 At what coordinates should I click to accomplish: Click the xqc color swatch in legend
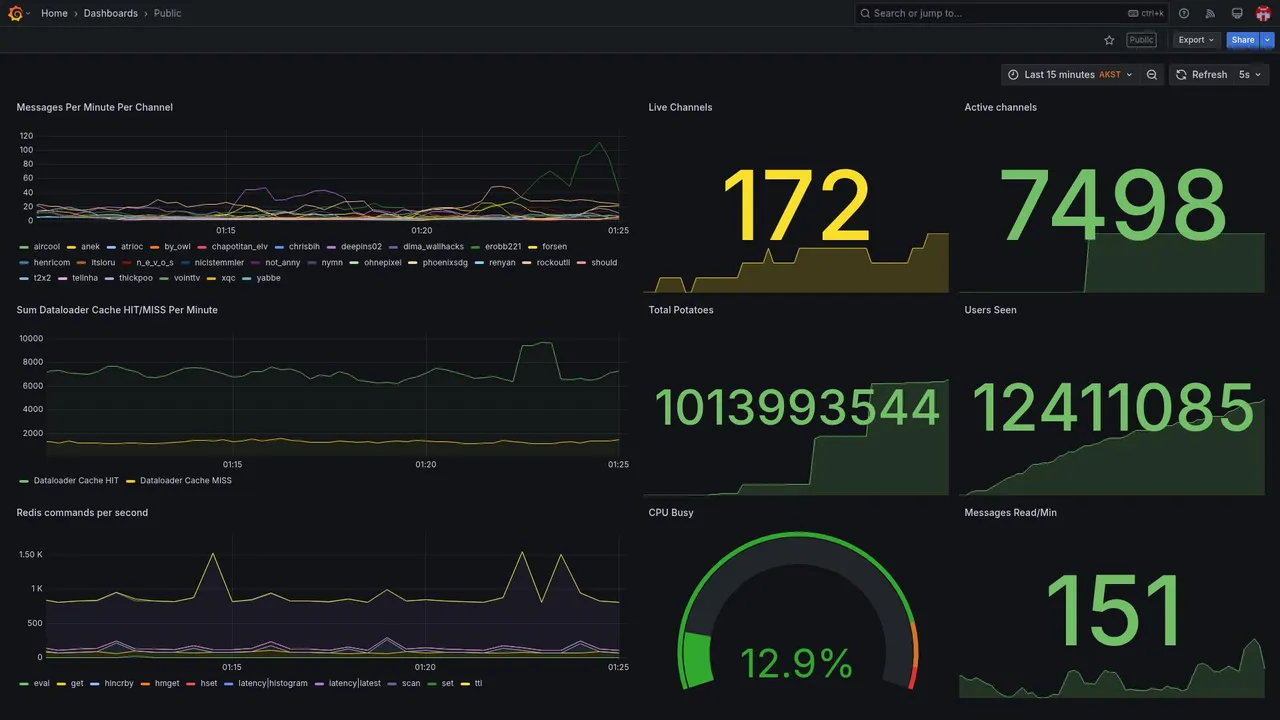click(212, 278)
